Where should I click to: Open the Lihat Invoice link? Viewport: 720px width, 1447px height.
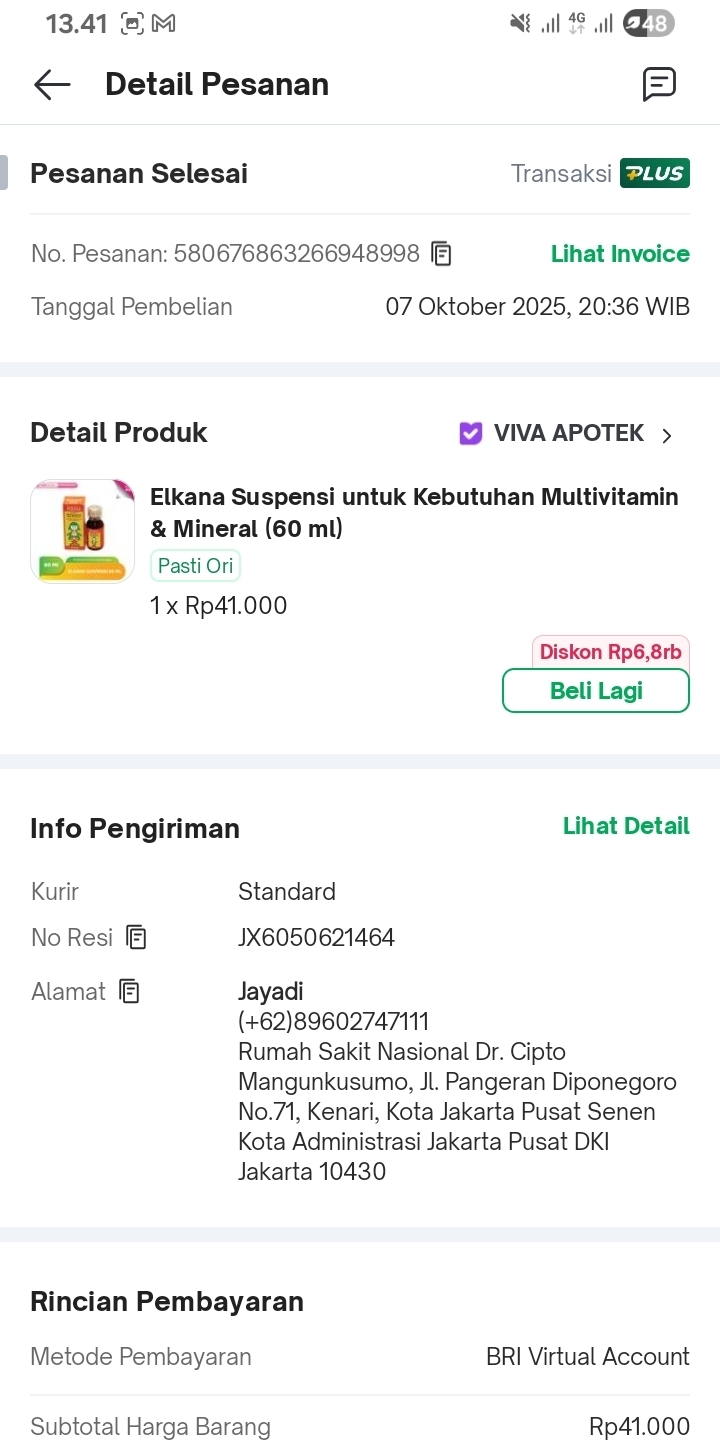[620, 254]
